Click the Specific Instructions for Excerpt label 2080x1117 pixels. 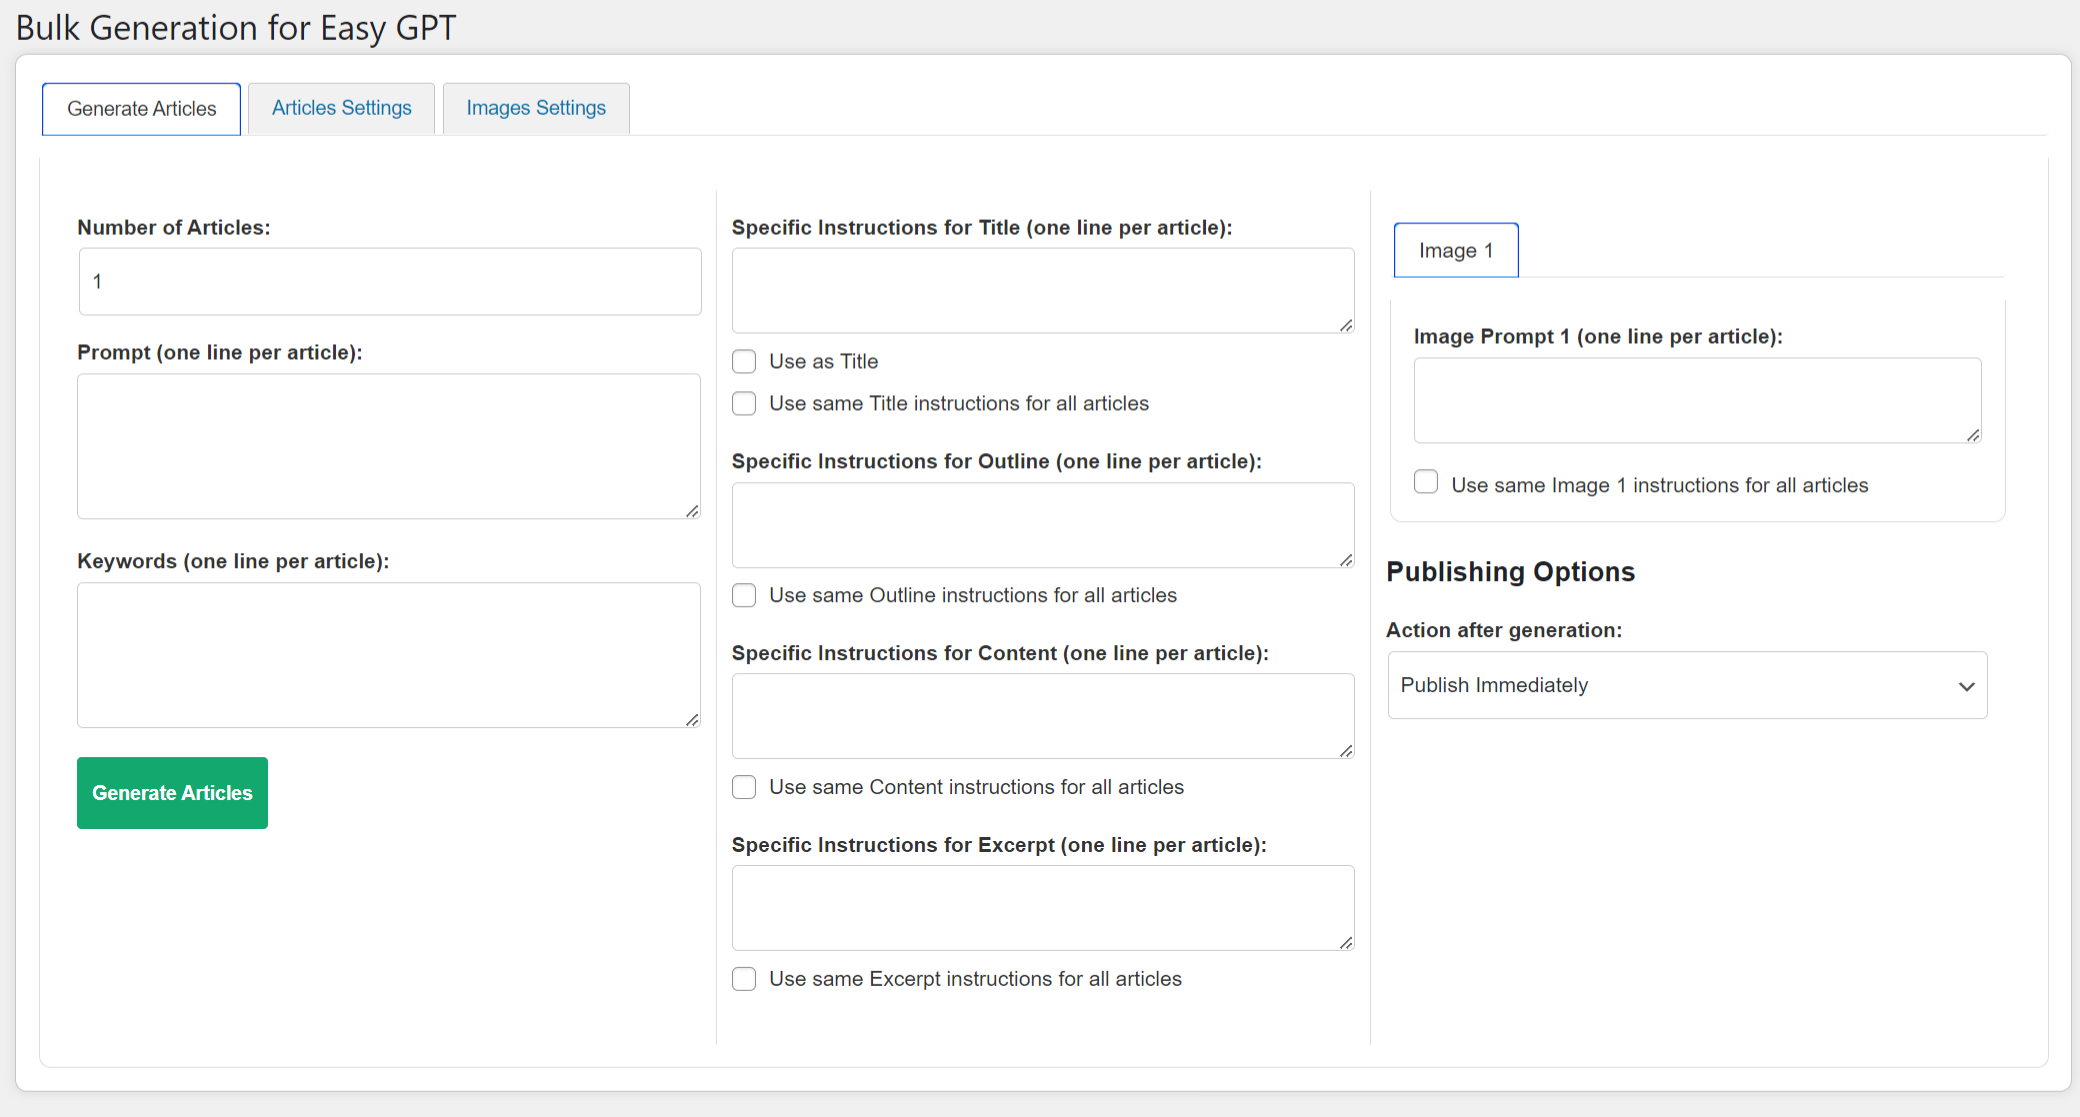click(x=999, y=845)
